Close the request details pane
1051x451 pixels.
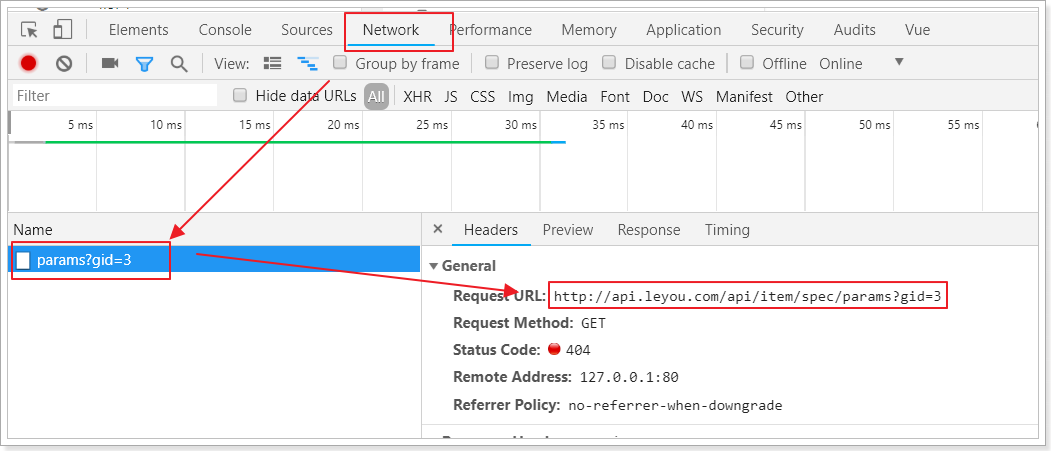(x=437, y=230)
